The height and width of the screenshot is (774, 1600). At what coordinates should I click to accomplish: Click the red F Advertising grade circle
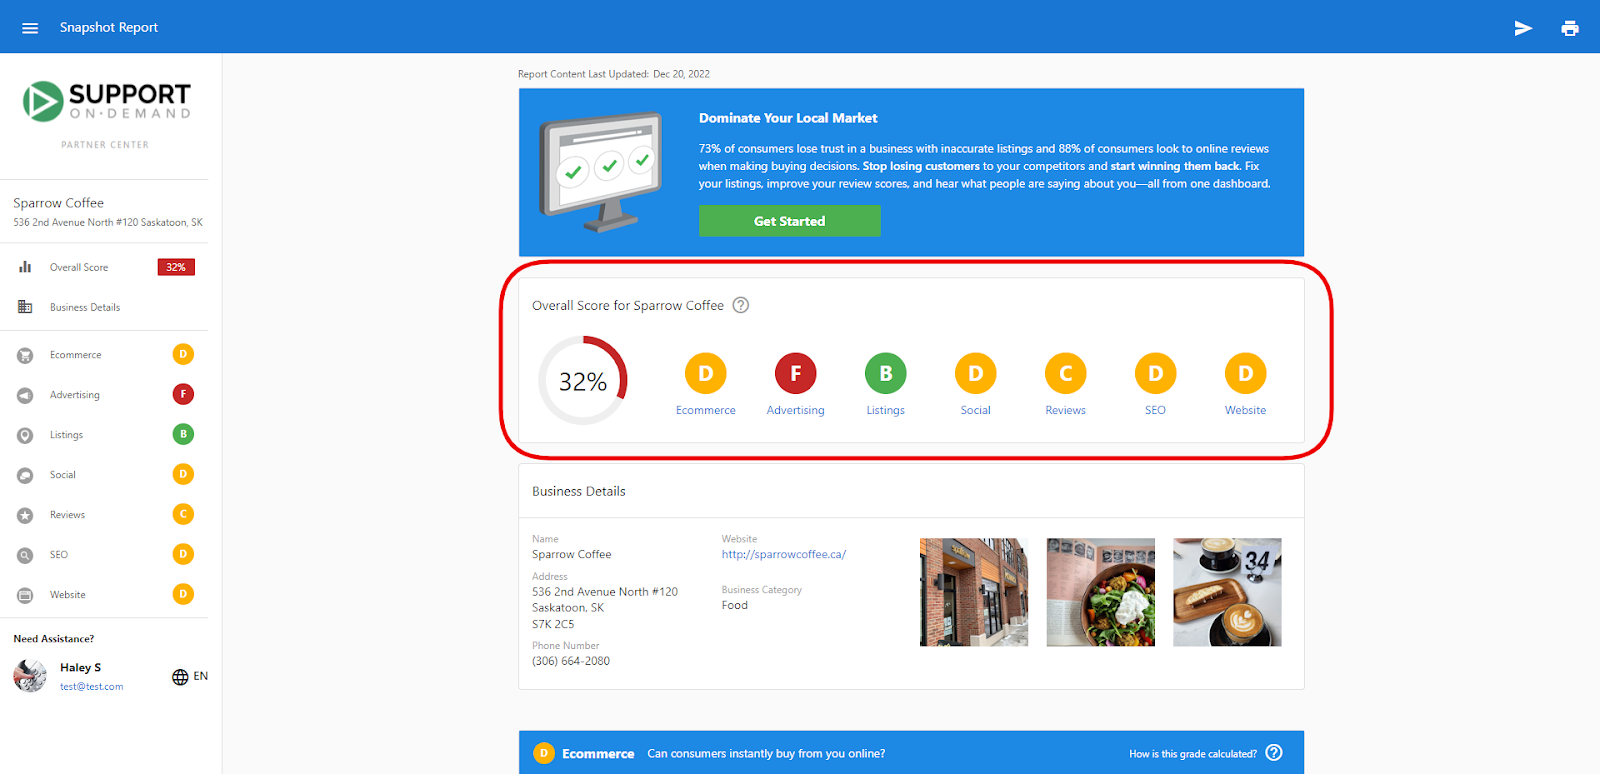pos(795,374)
